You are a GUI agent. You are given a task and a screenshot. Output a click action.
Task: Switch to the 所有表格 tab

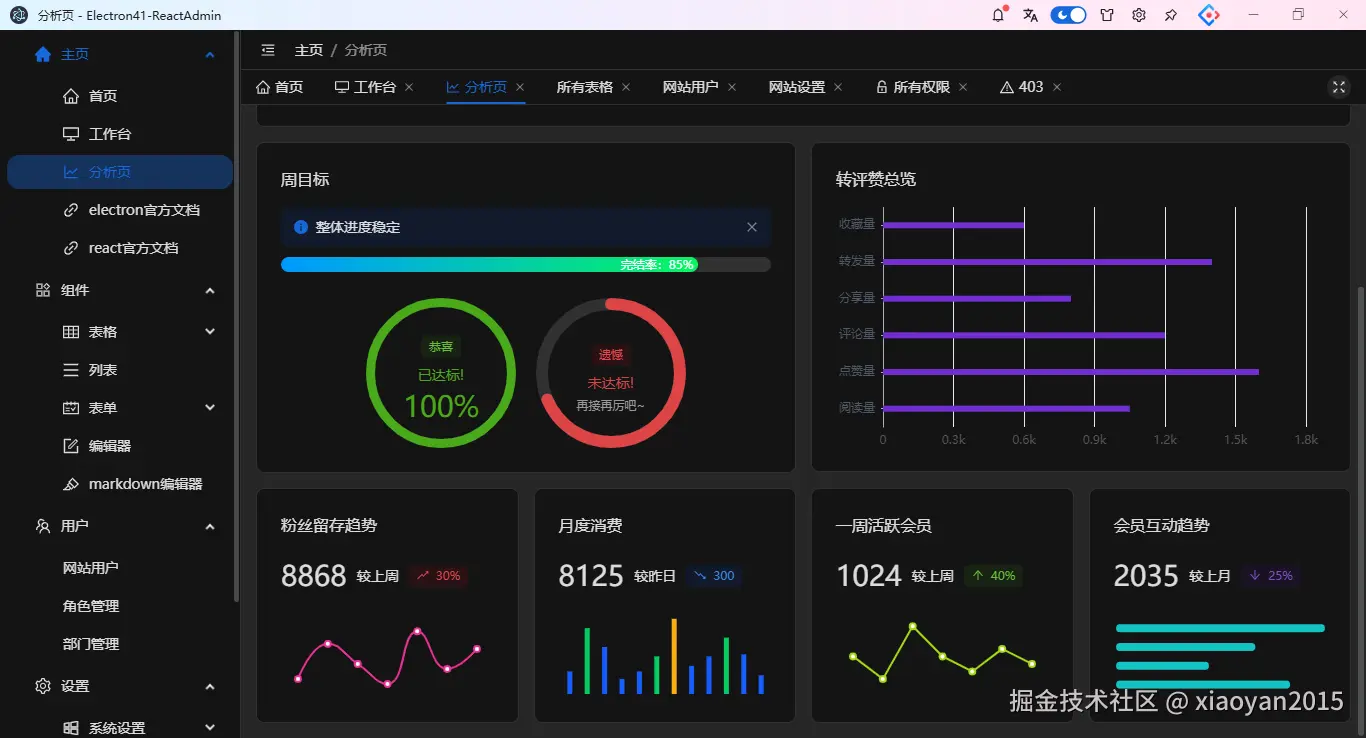pyautogui.click(x=585, y=87)
